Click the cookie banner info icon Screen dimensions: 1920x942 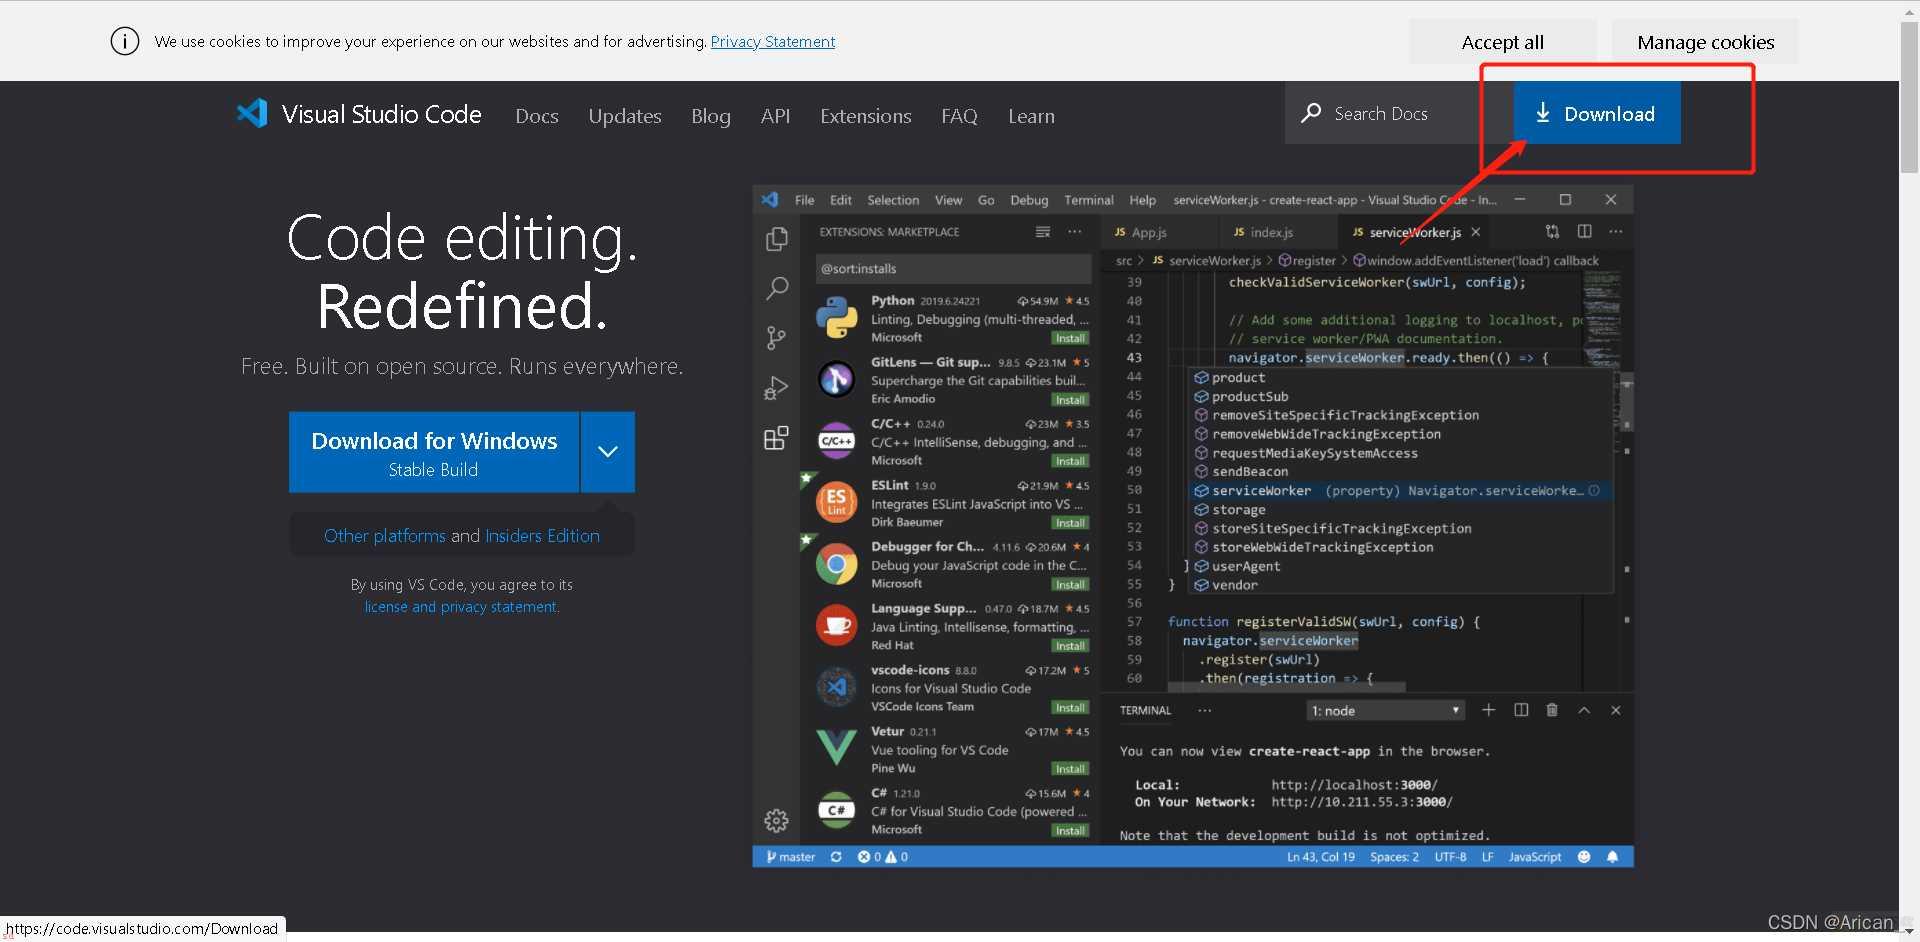click(x=125, y=41)
